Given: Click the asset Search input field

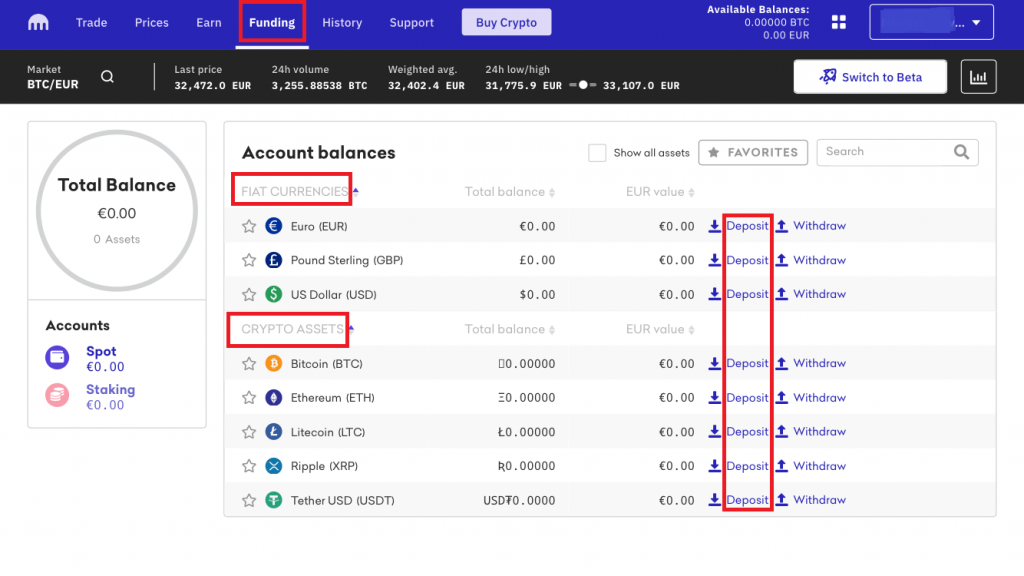Looking at the screenshot, I should pyautogui.click(x=886, y=152).
